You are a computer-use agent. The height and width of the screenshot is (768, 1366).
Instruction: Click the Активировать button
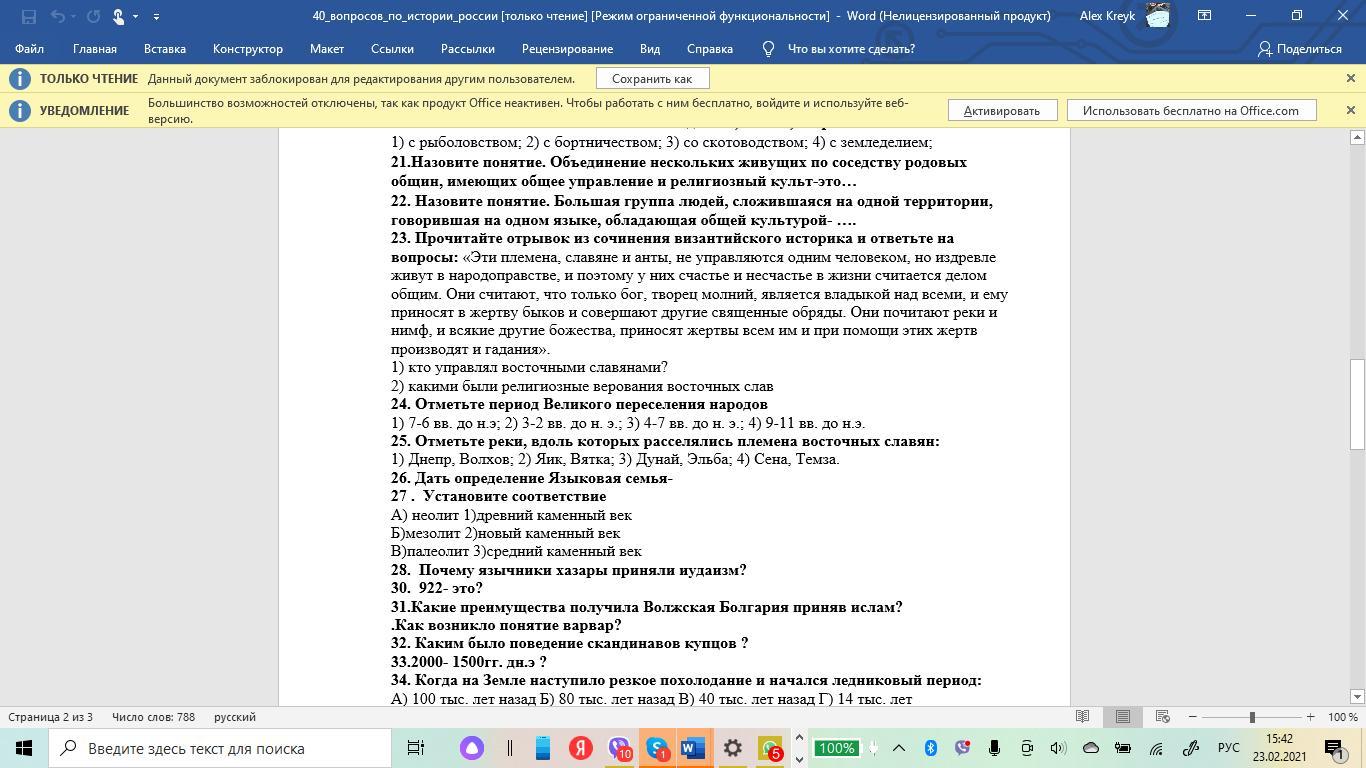pyautogui.click(x=1002, y=110)
